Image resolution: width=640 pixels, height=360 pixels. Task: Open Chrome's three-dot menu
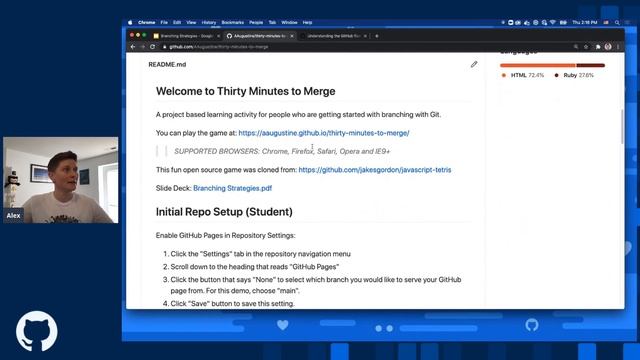618,47
